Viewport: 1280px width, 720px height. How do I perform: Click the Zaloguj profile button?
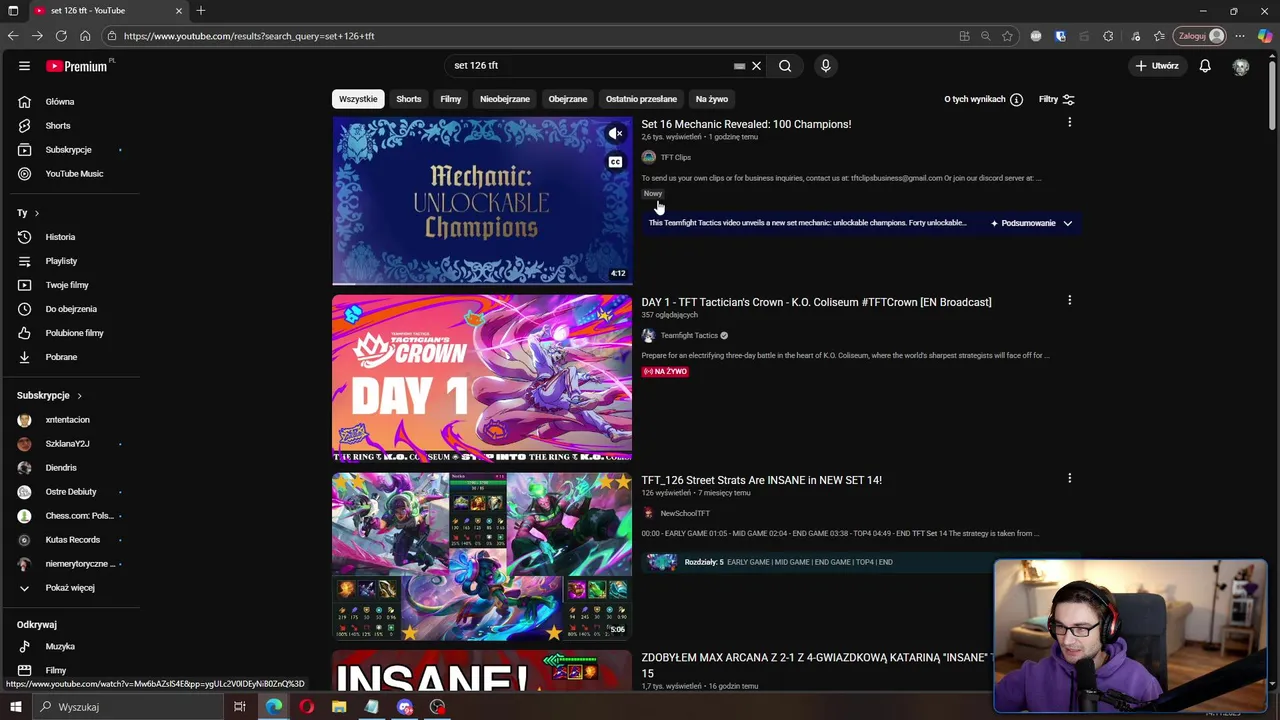coord(1200,36)
